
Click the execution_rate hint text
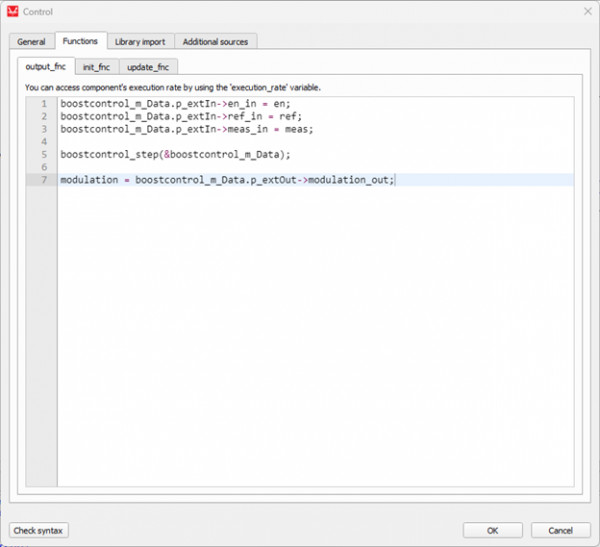pos(173,88)
